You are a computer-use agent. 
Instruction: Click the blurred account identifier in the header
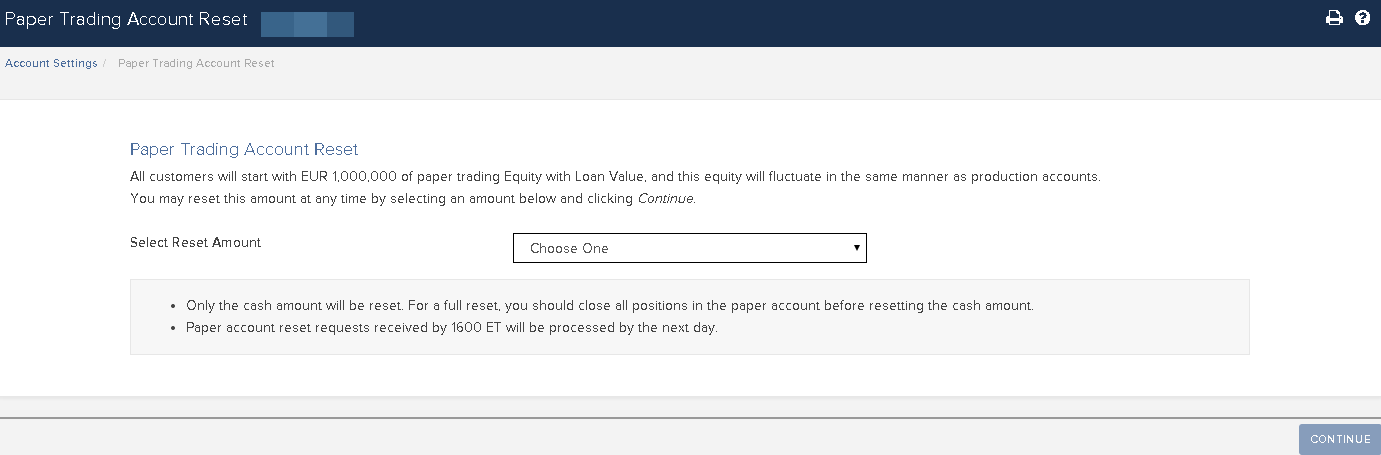click(307, 24)
